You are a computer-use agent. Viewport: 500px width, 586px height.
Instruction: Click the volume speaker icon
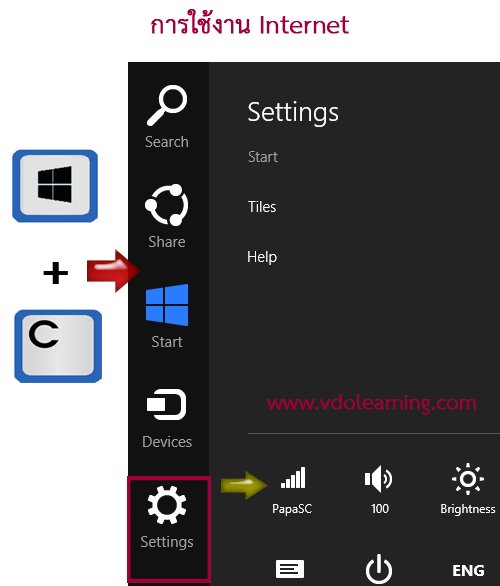[x=379, y=479]
